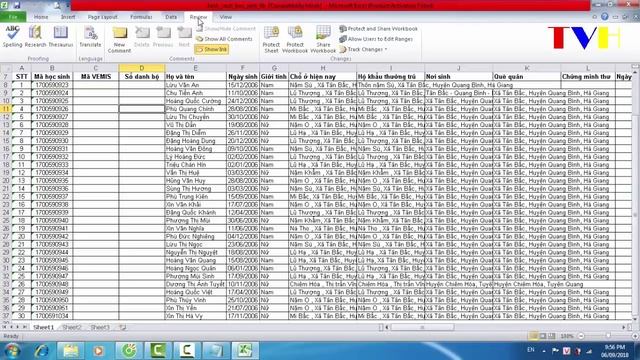
Task: Click cell 'Xin Thị Hà Vy'
Action: tap(196, 316)
